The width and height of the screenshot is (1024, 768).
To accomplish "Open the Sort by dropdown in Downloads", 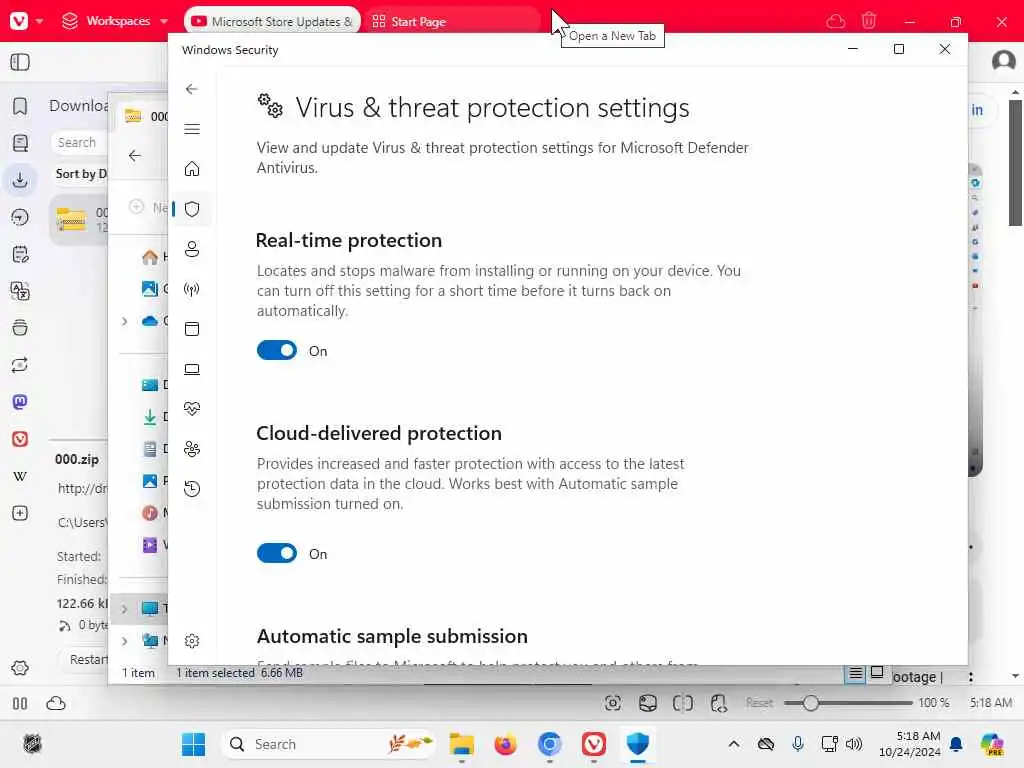I will (x=81, y=174).
